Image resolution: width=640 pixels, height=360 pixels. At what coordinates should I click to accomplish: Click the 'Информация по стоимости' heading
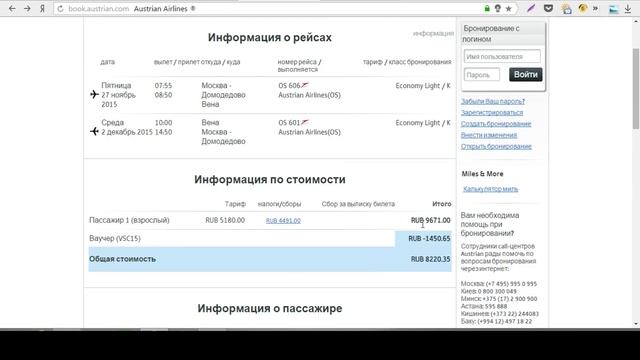pos(269,180)
